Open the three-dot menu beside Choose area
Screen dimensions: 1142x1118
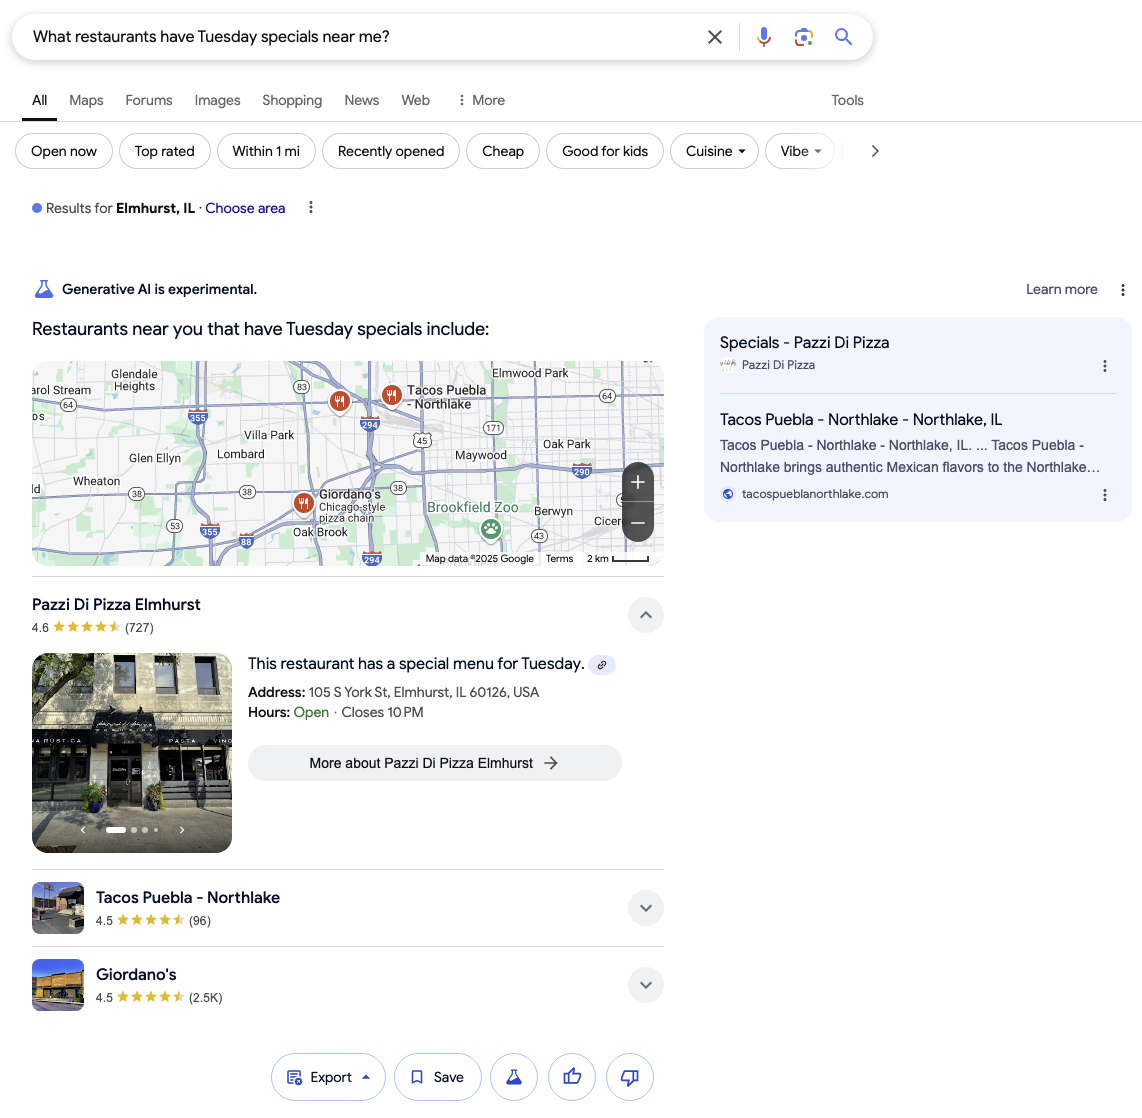pos(310,207)
